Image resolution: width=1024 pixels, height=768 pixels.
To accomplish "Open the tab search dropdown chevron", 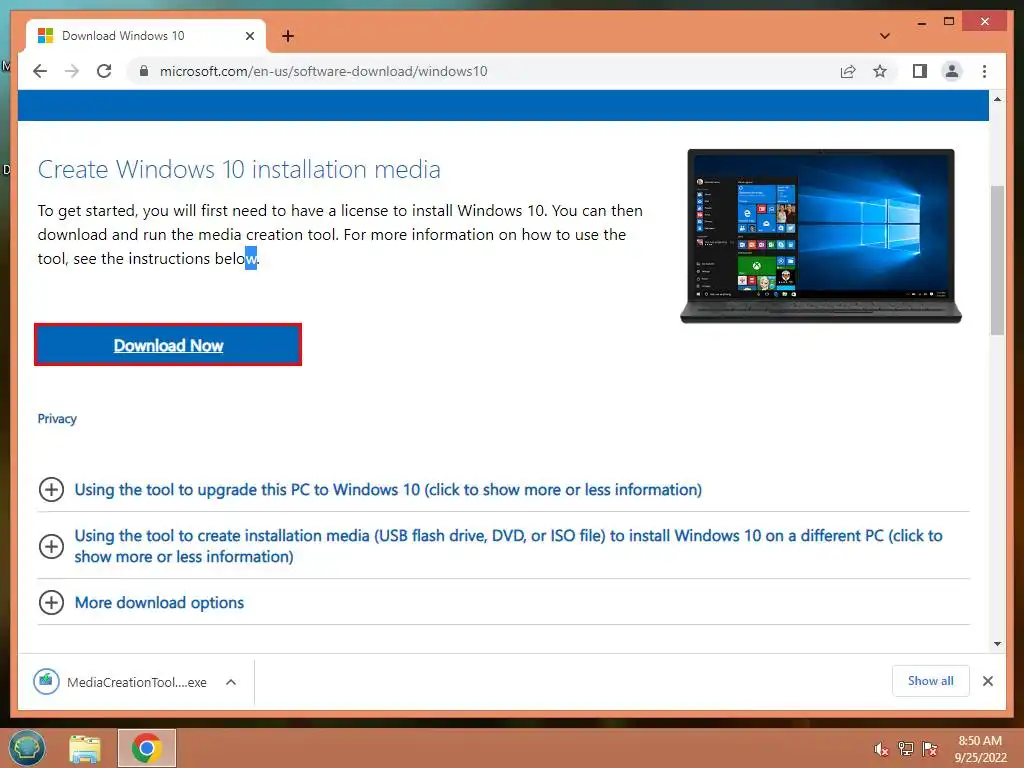I will point(885,36).
